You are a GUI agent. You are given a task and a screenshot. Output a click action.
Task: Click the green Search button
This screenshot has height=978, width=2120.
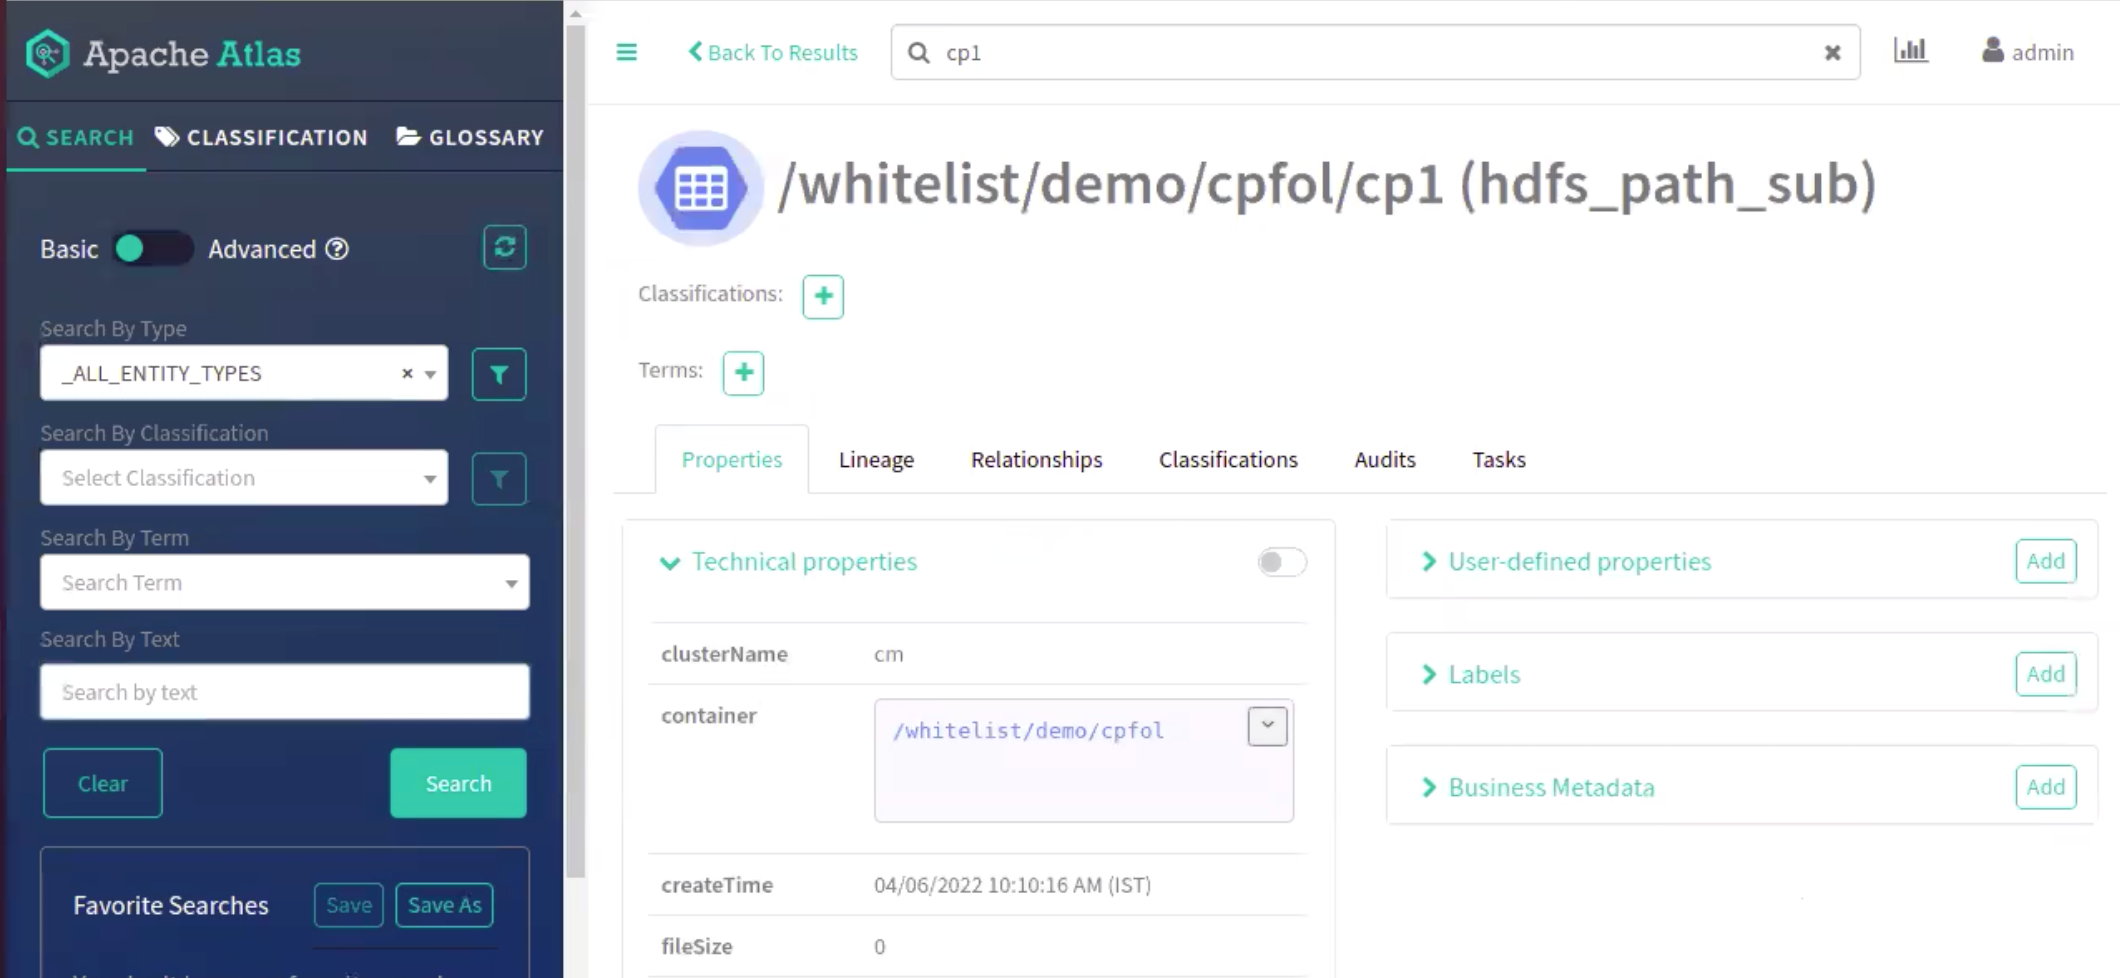point(458,784)
